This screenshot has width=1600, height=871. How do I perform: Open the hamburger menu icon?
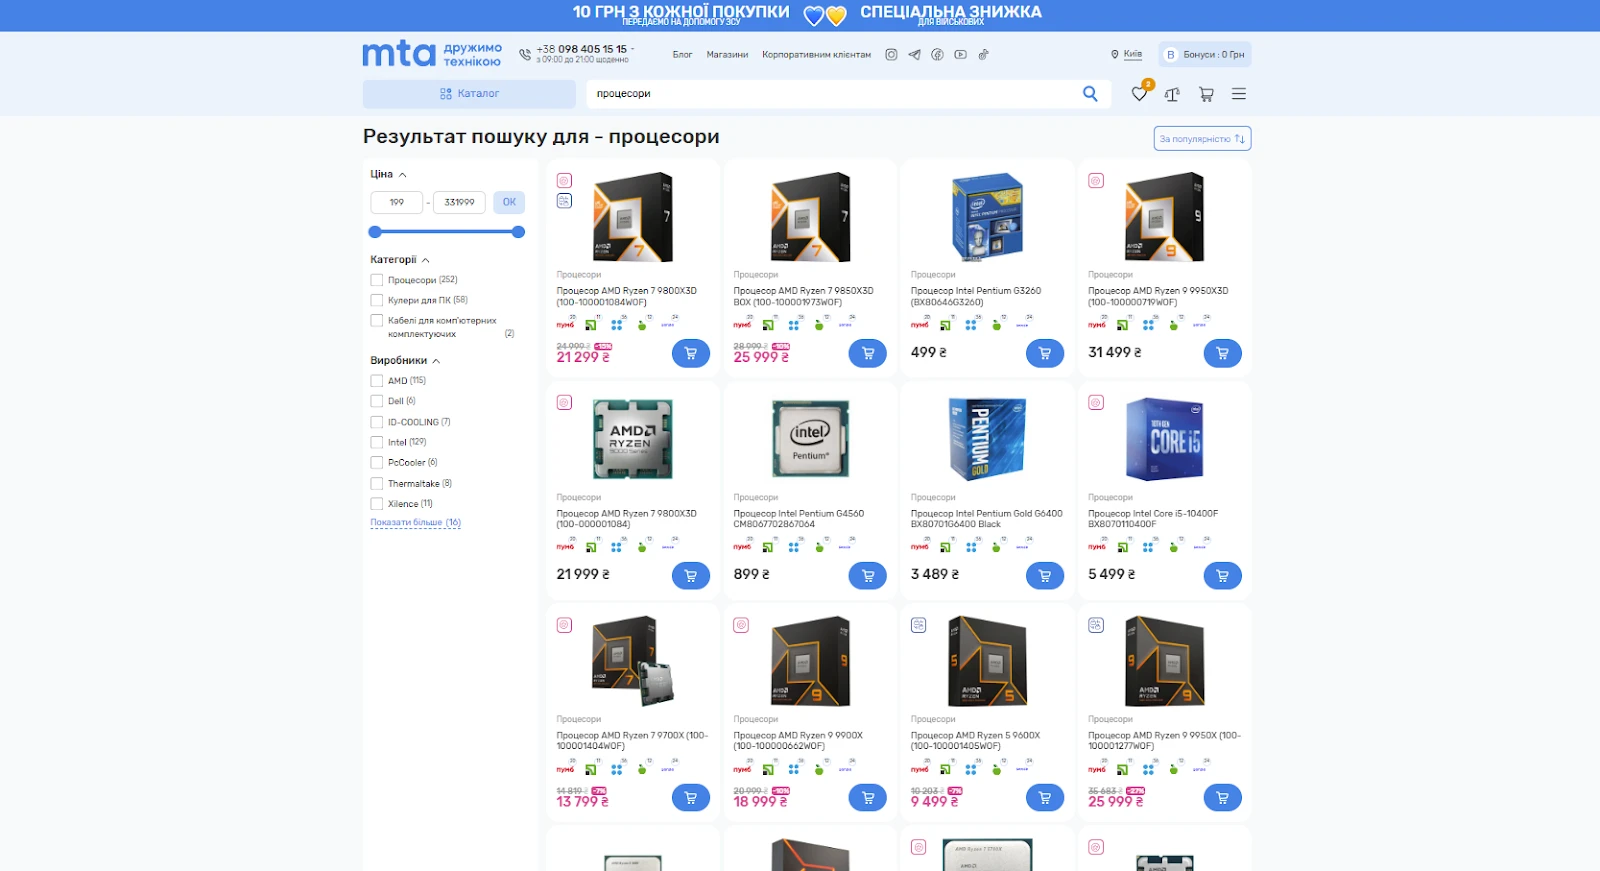coord(1239,94)
